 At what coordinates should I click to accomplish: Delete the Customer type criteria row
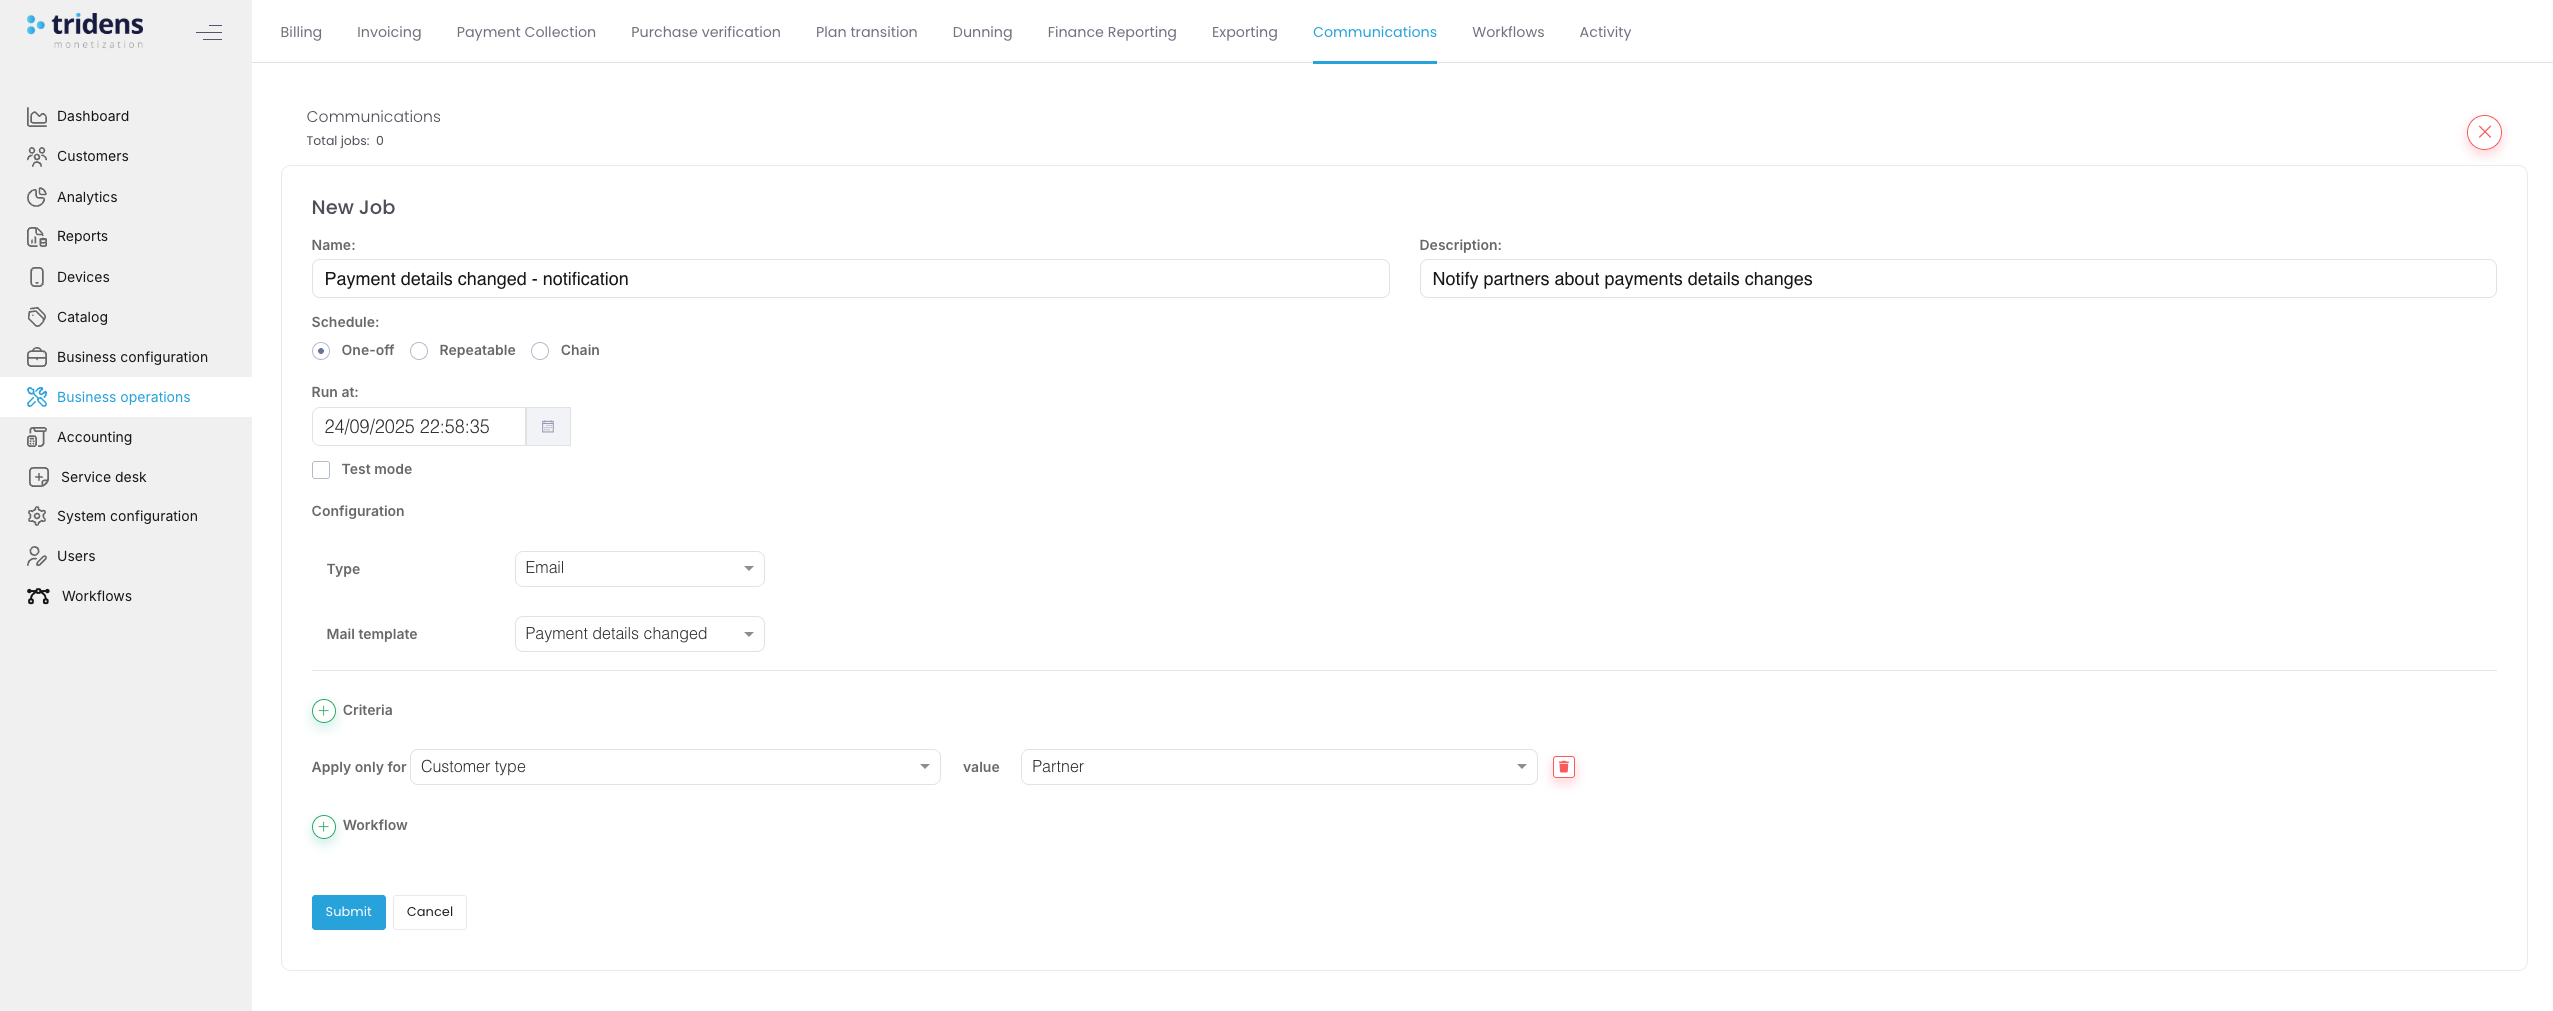[x=1563, y=767]
